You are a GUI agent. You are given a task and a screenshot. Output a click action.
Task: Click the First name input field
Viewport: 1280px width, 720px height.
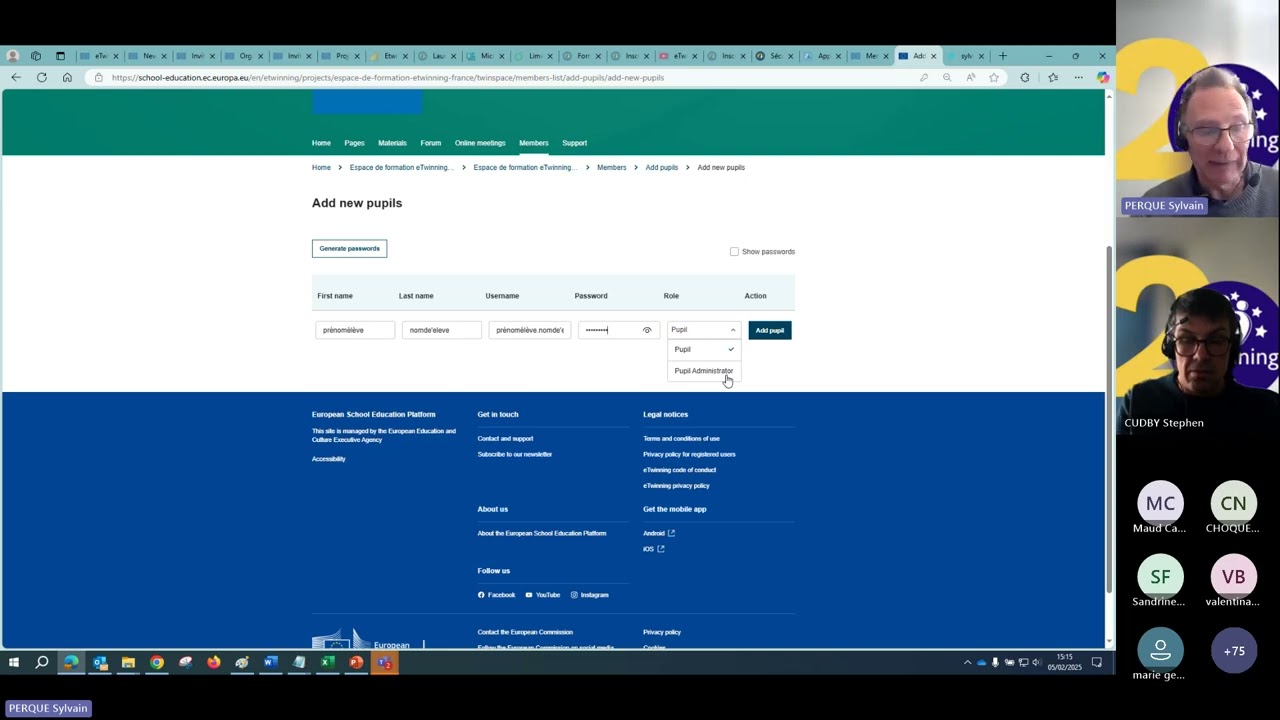355,330
